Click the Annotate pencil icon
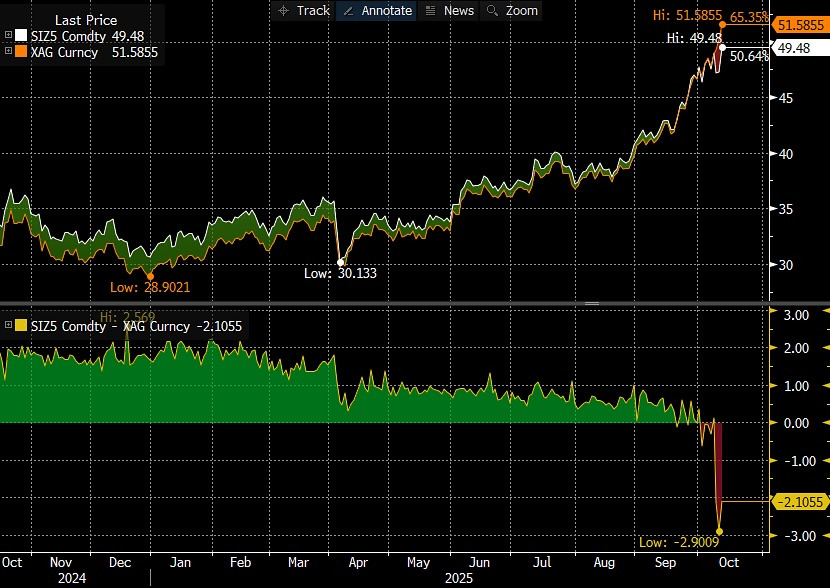The width and height of the screenshot is (830, 588). tap(348, 11)
